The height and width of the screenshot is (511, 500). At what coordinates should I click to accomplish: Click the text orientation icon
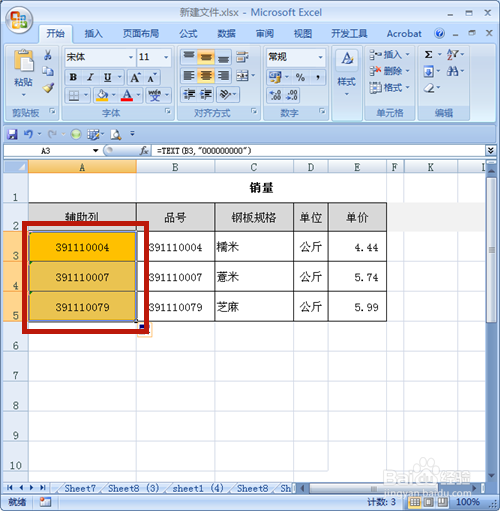tap(225, 95)
